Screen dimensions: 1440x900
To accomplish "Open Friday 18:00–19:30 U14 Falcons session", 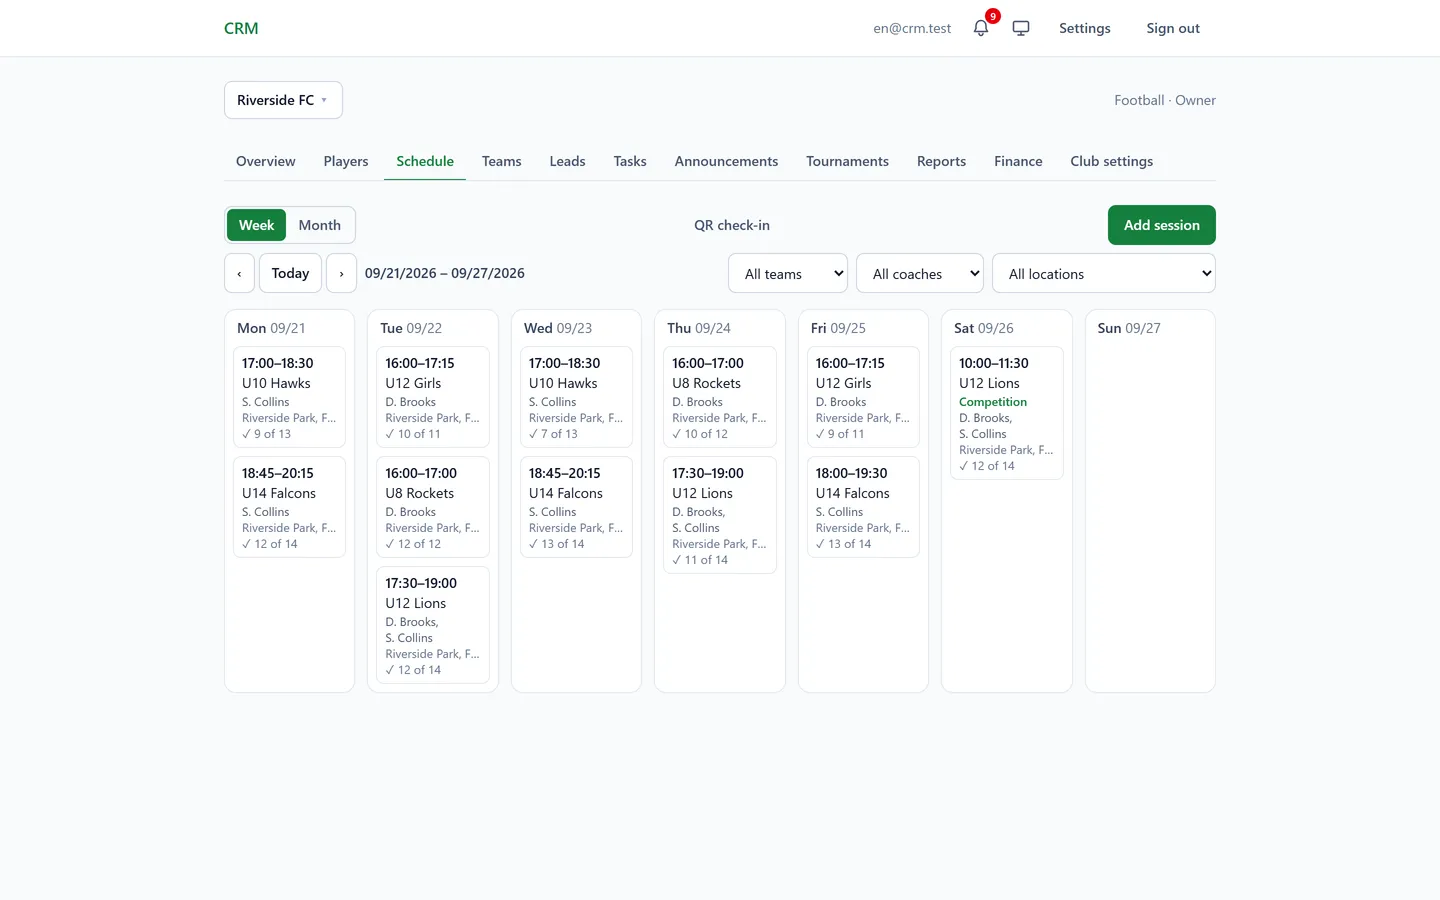I will coord(863,507).
